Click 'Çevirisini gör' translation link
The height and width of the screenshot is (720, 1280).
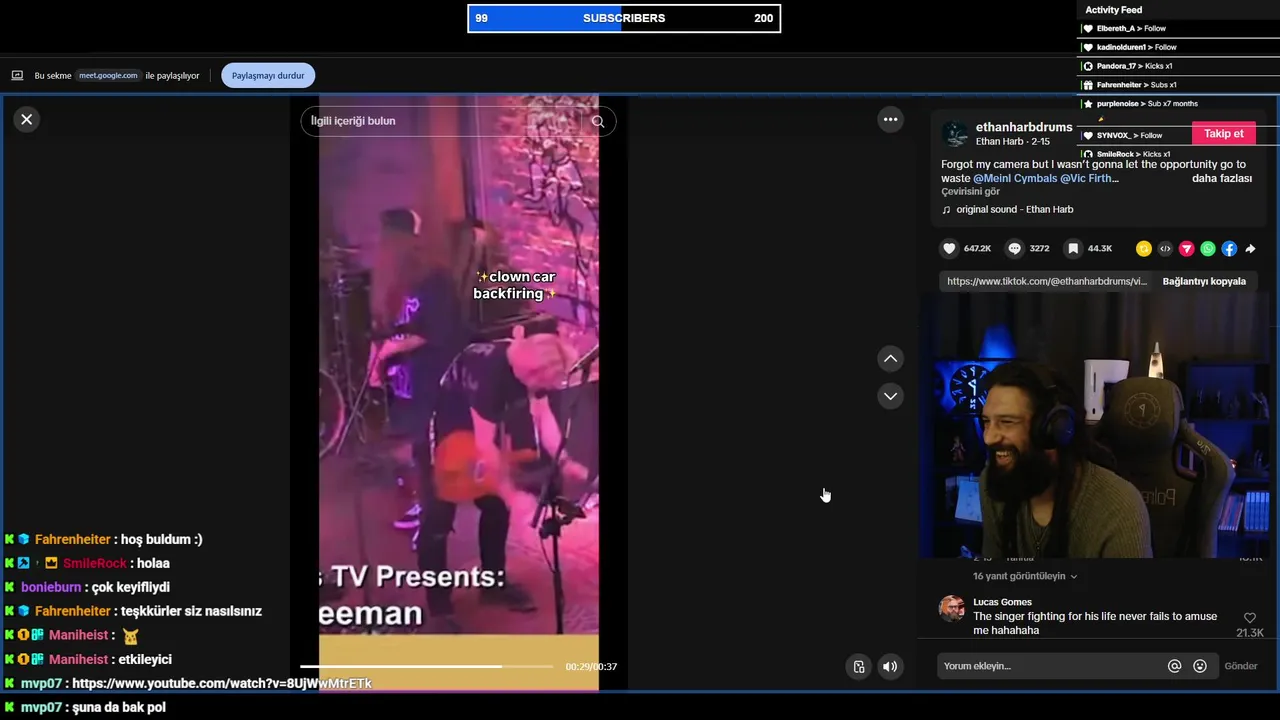[x=970, y=191]
